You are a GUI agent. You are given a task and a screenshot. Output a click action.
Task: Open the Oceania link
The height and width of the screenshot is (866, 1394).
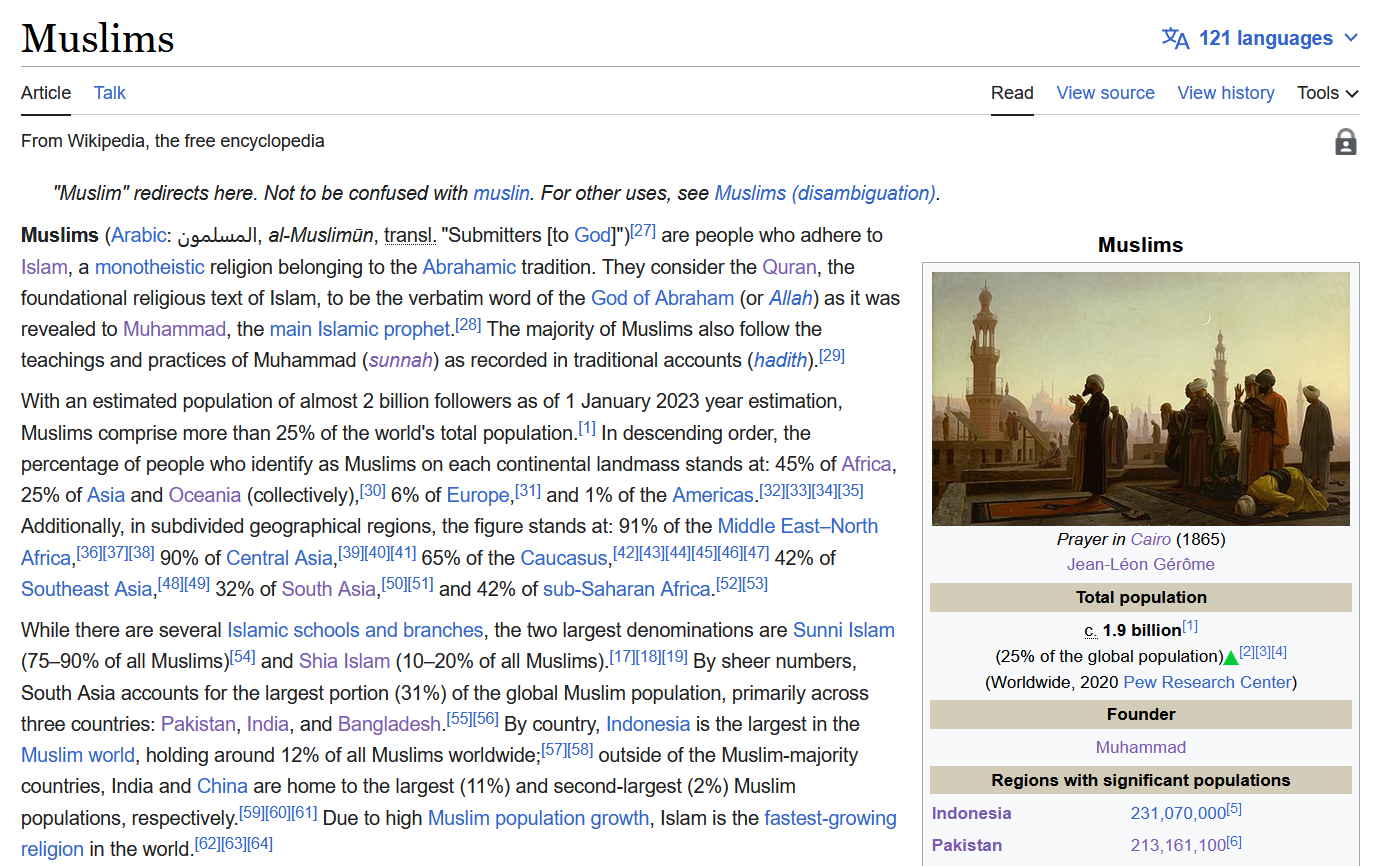(205, 495)
